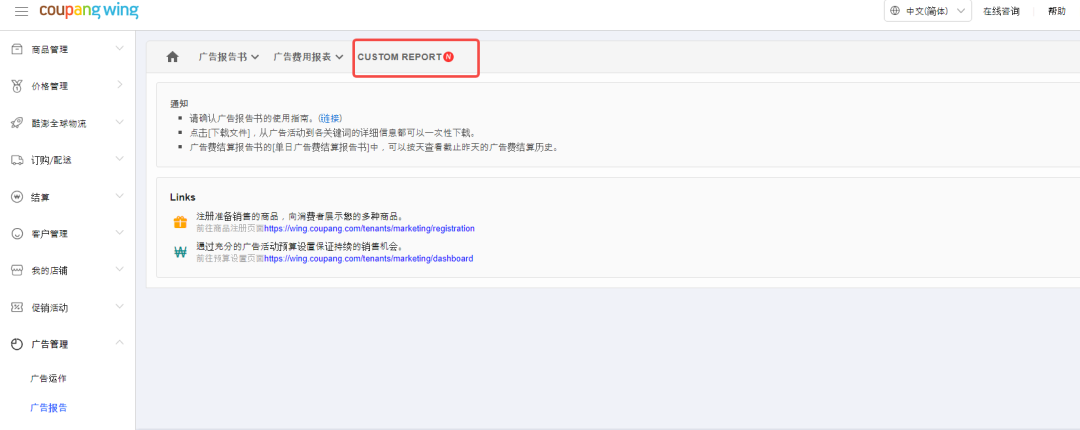Open the 广告费用报表 dropdown tab
Screen dimensions: 1080x430
tap(308, 57)
